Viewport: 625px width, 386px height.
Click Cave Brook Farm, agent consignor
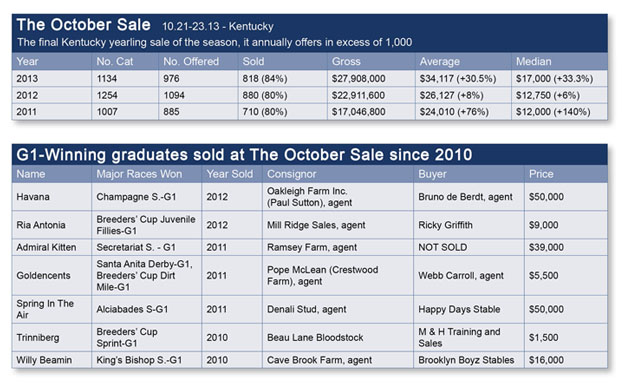tap(319, 360)
